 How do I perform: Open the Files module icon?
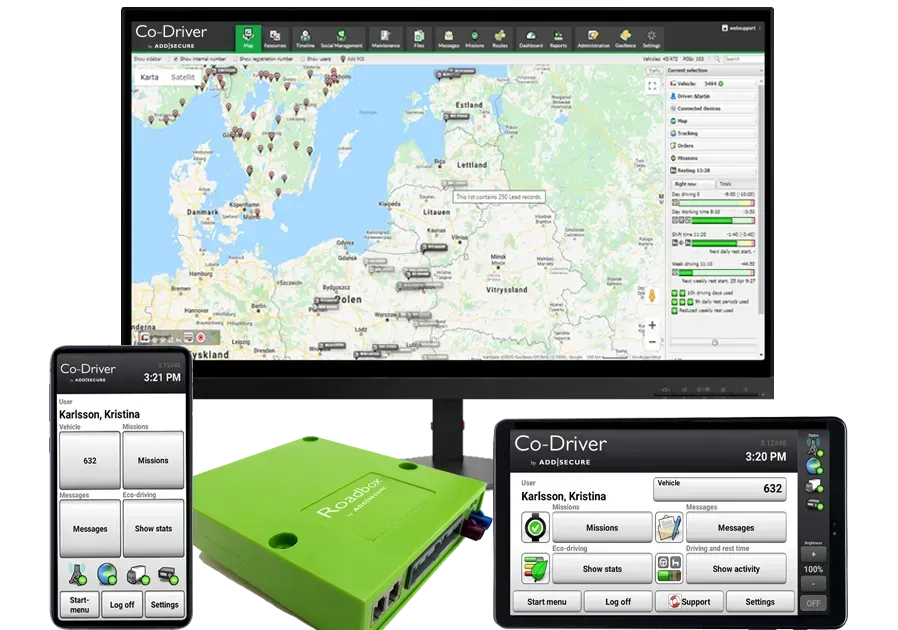(x=417, y=38)
